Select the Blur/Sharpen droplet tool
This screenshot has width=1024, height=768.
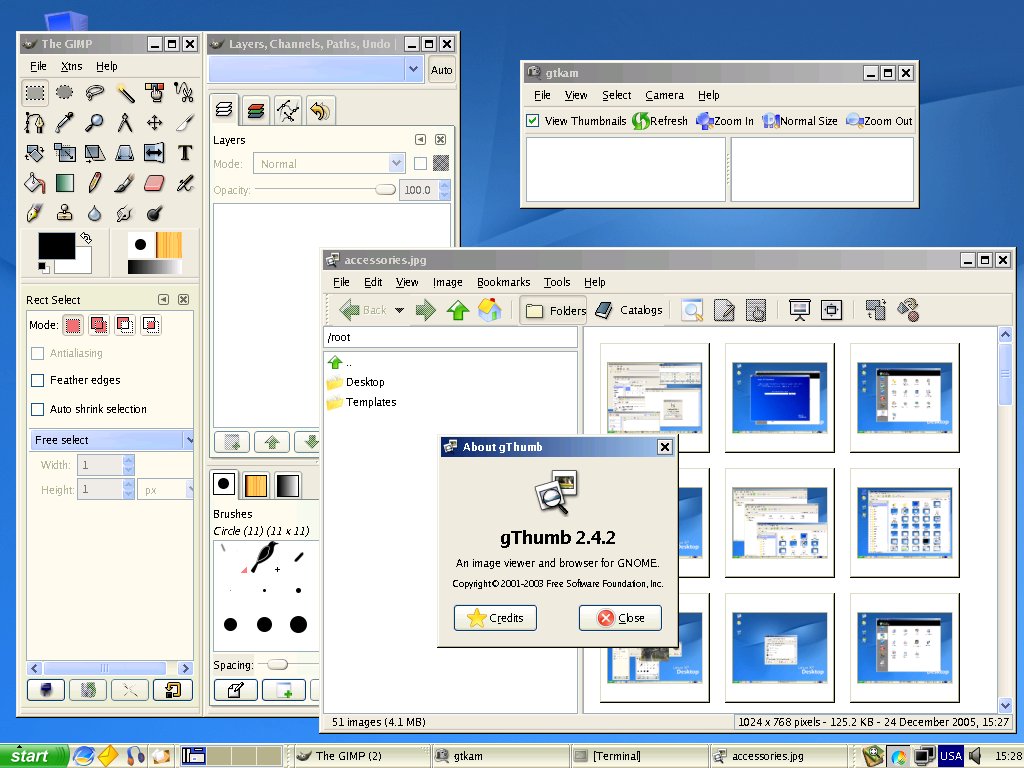(95, 213)
